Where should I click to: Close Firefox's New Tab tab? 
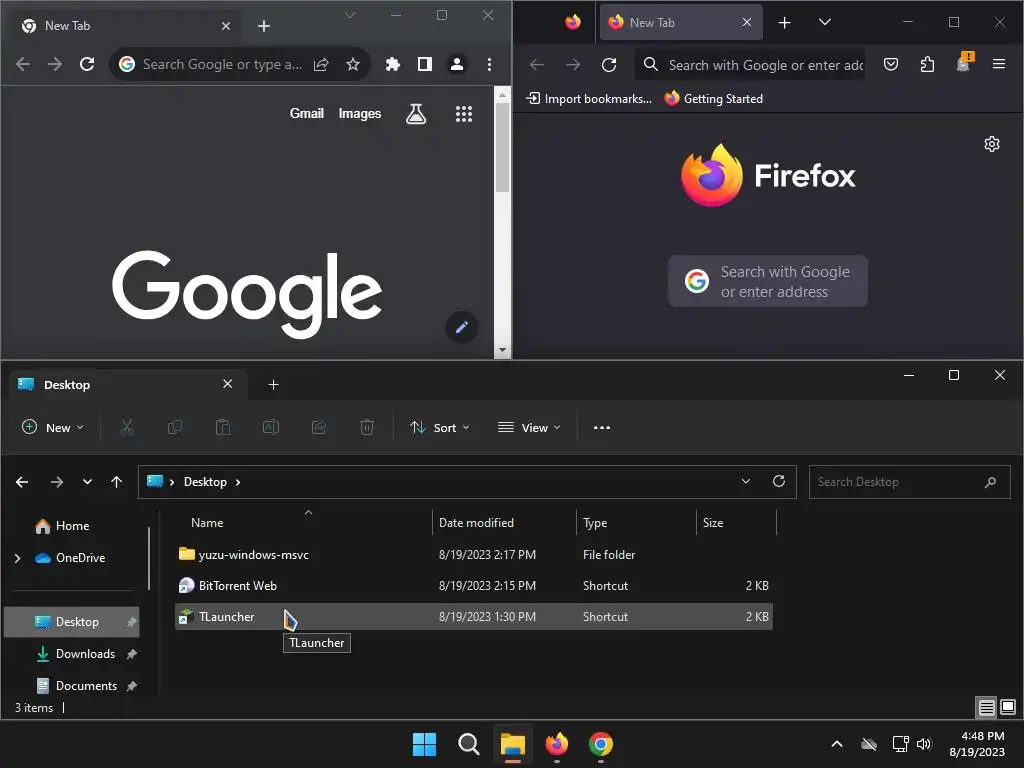[746, 23]
